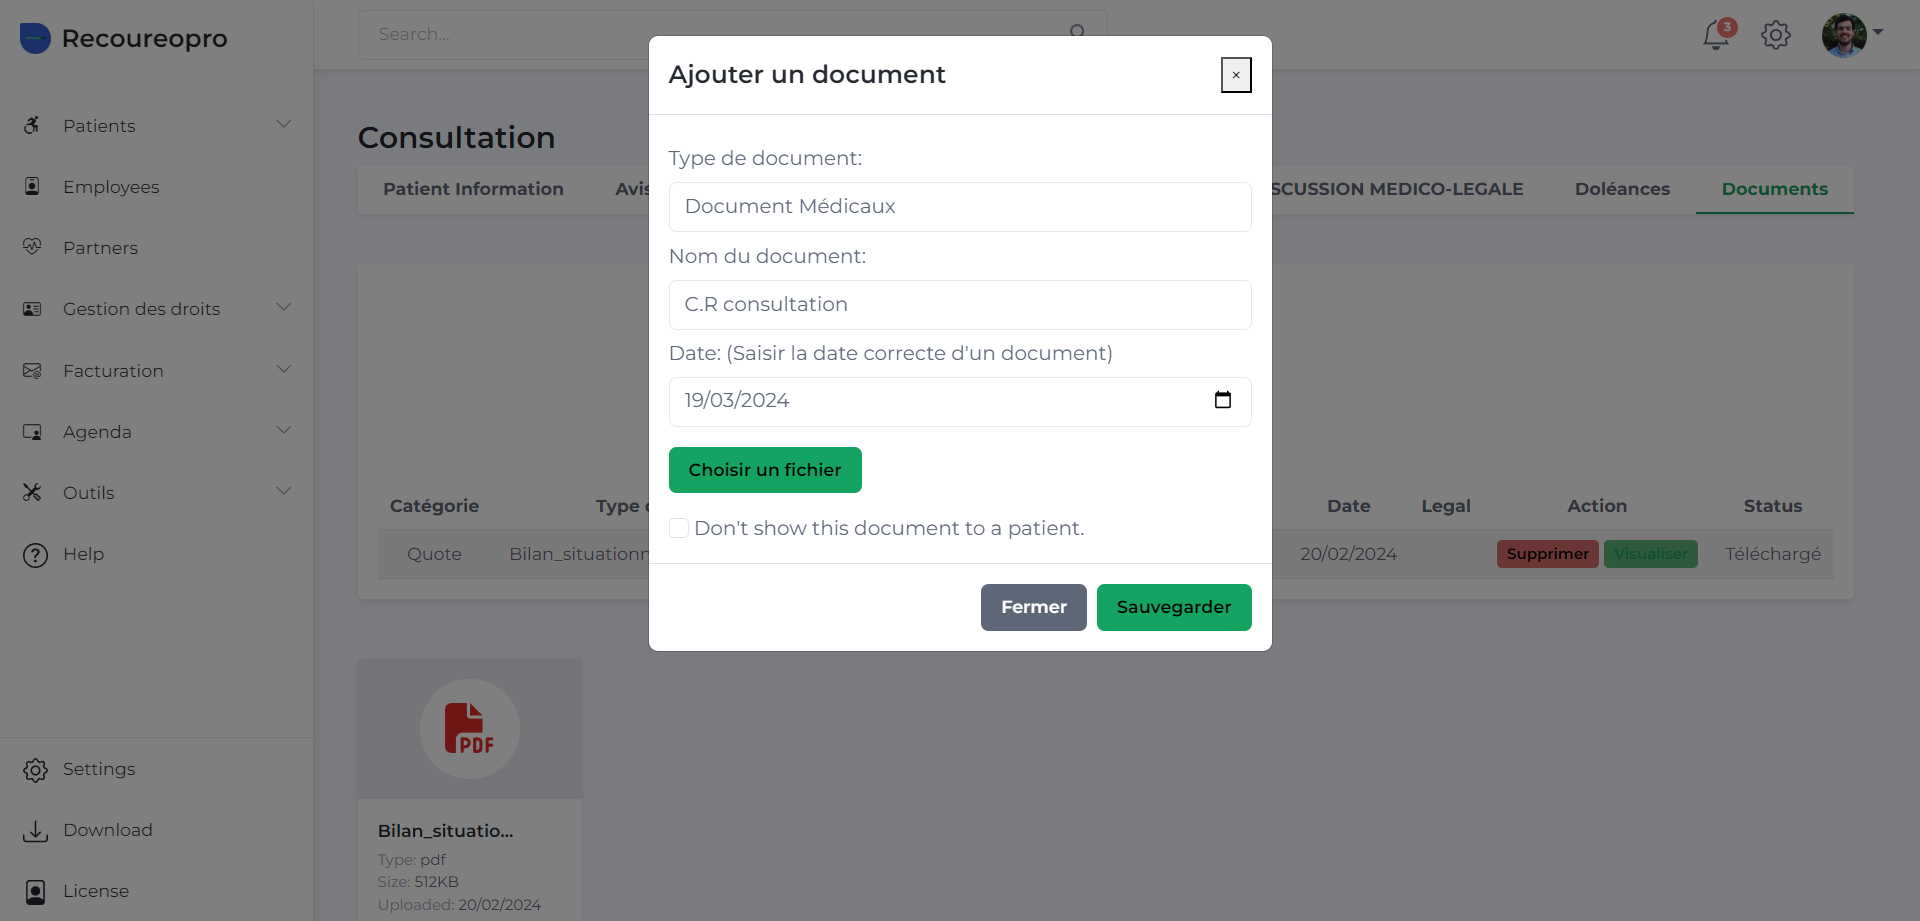Close the Ajouter un document dialog
Image resolution: width=1920 pixels, height=921 pixels.
click(x=1236, y=75)
